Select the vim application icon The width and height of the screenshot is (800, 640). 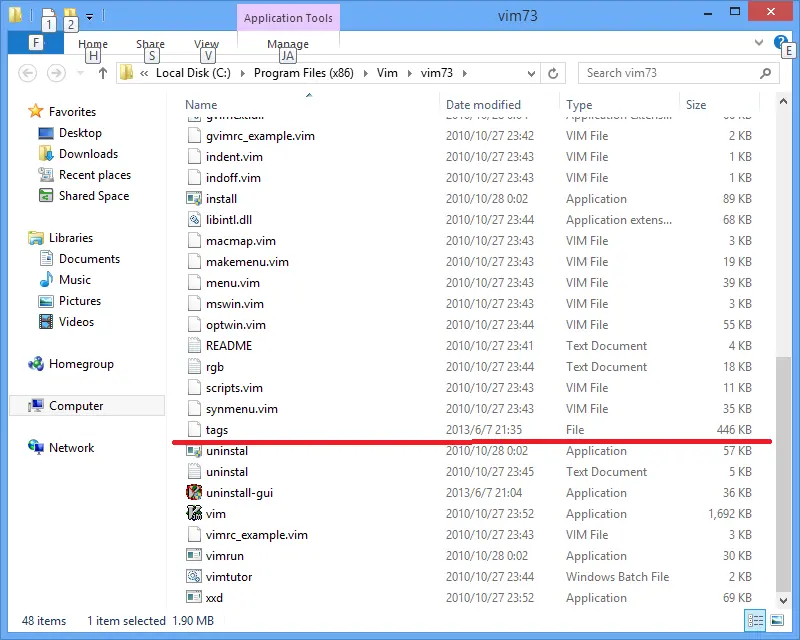(194, 513)
